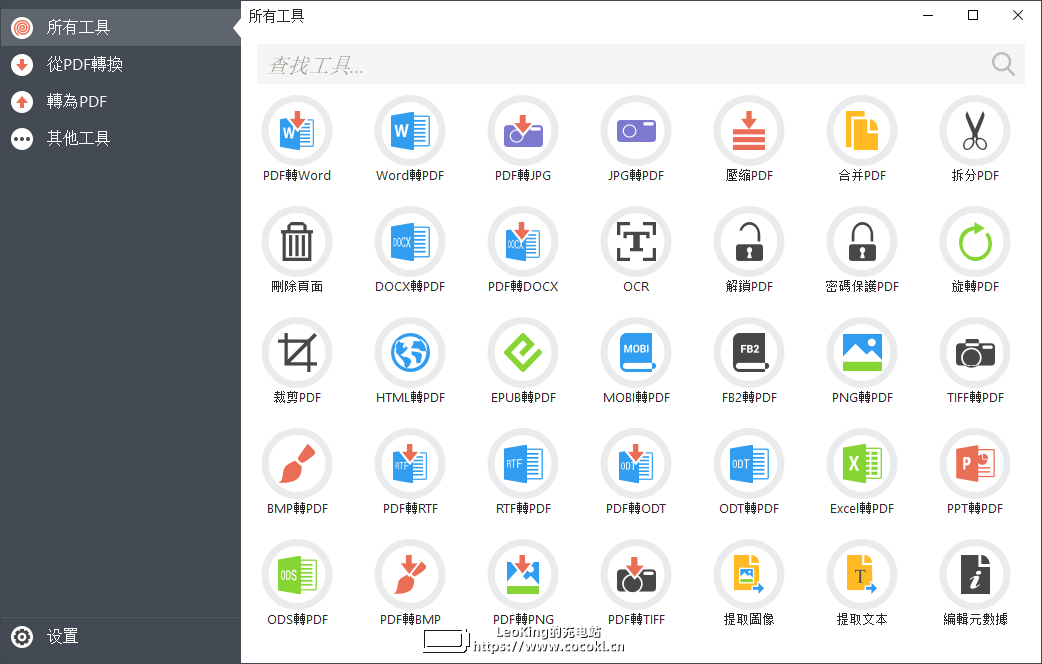
Task: Open PNG轉PDF image tool
Action: click(x=861, y=353)
